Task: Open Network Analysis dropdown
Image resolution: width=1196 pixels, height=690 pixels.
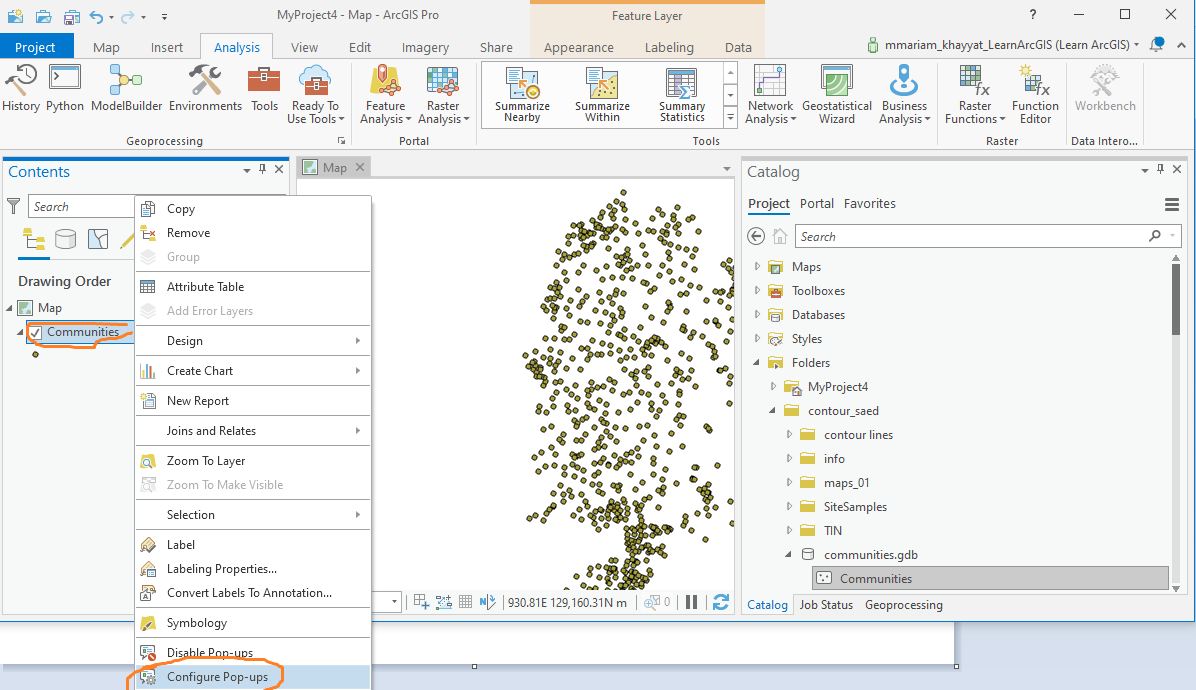Action: click(x=770, y=95)
